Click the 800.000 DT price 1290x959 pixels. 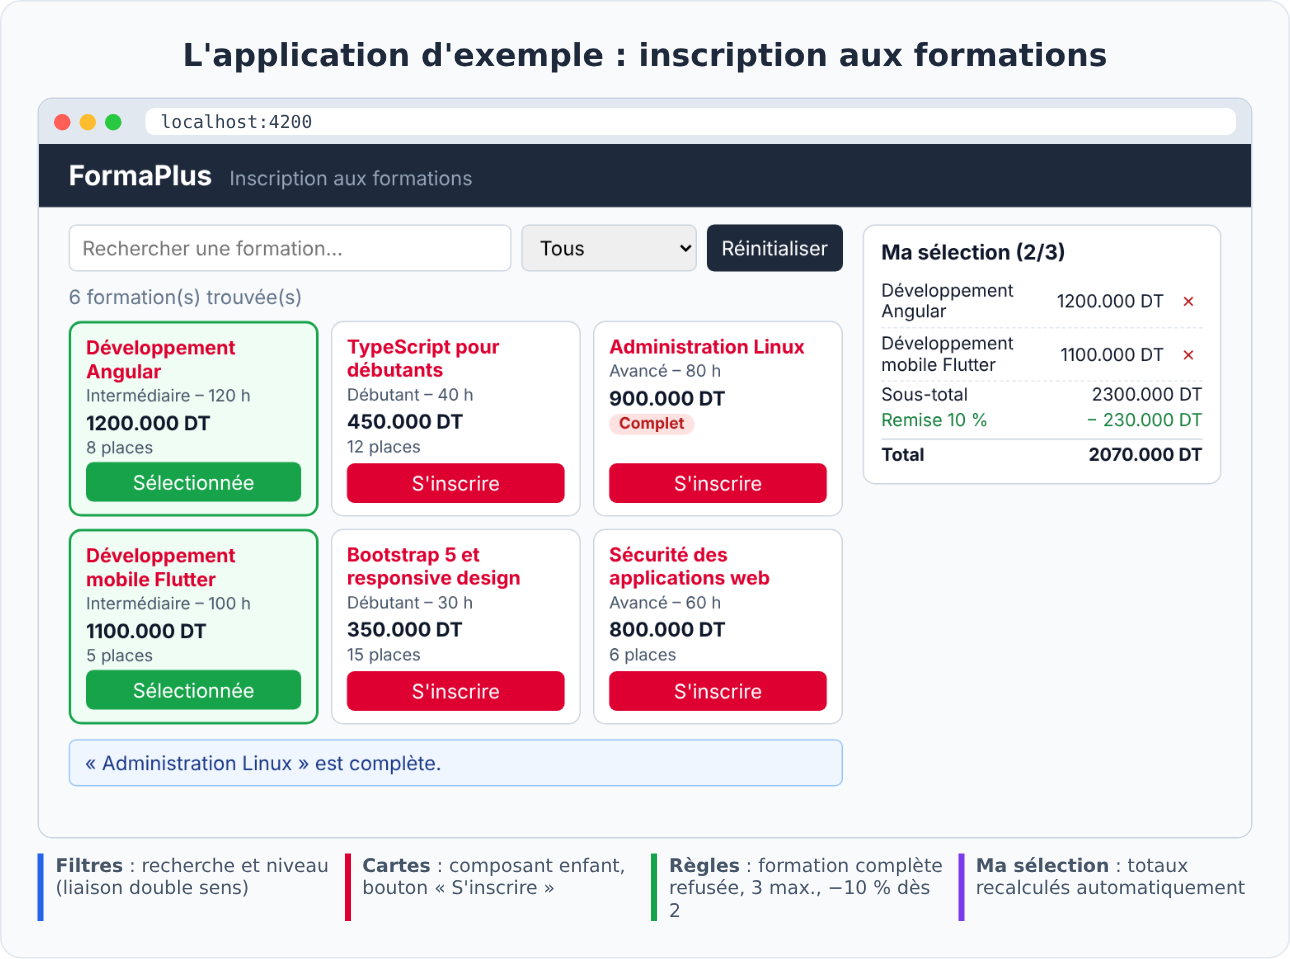tap(667, 630)
